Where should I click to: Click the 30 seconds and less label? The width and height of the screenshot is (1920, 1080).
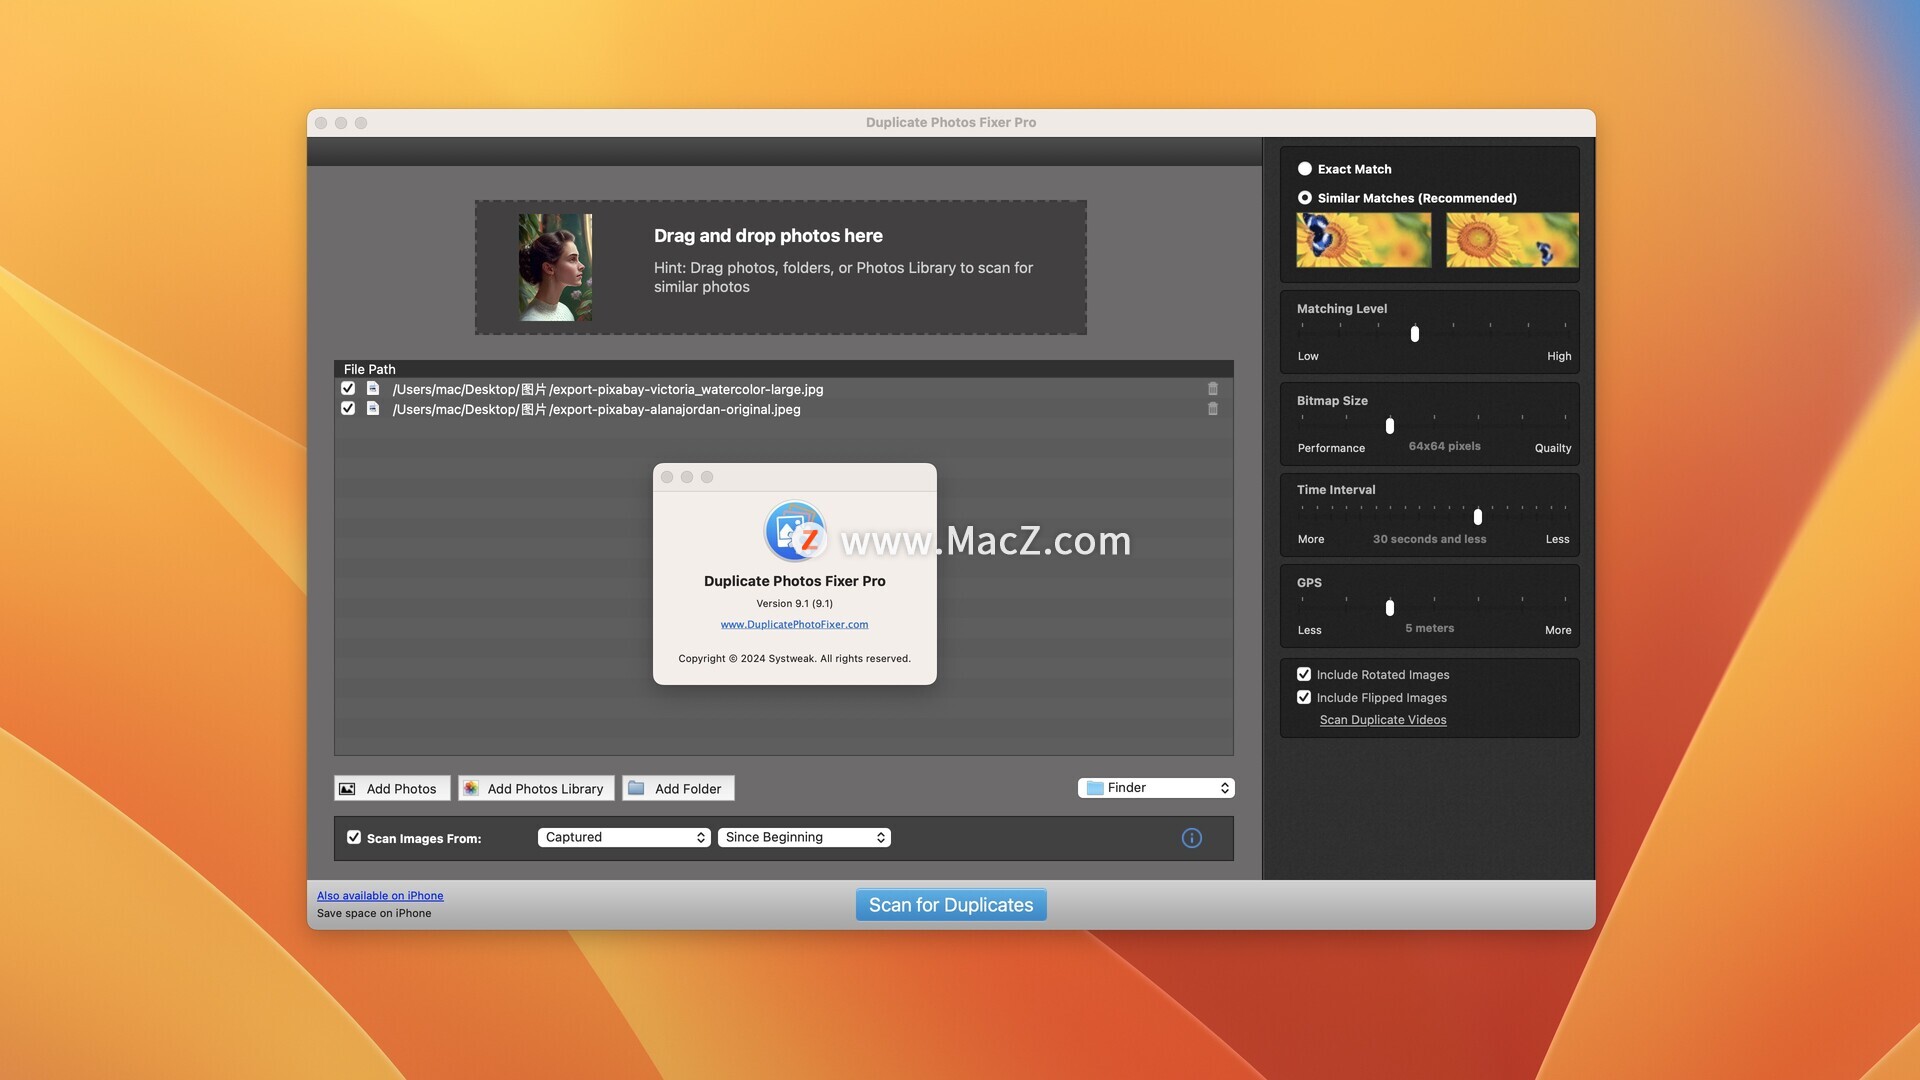click(x=1429, y=539)
